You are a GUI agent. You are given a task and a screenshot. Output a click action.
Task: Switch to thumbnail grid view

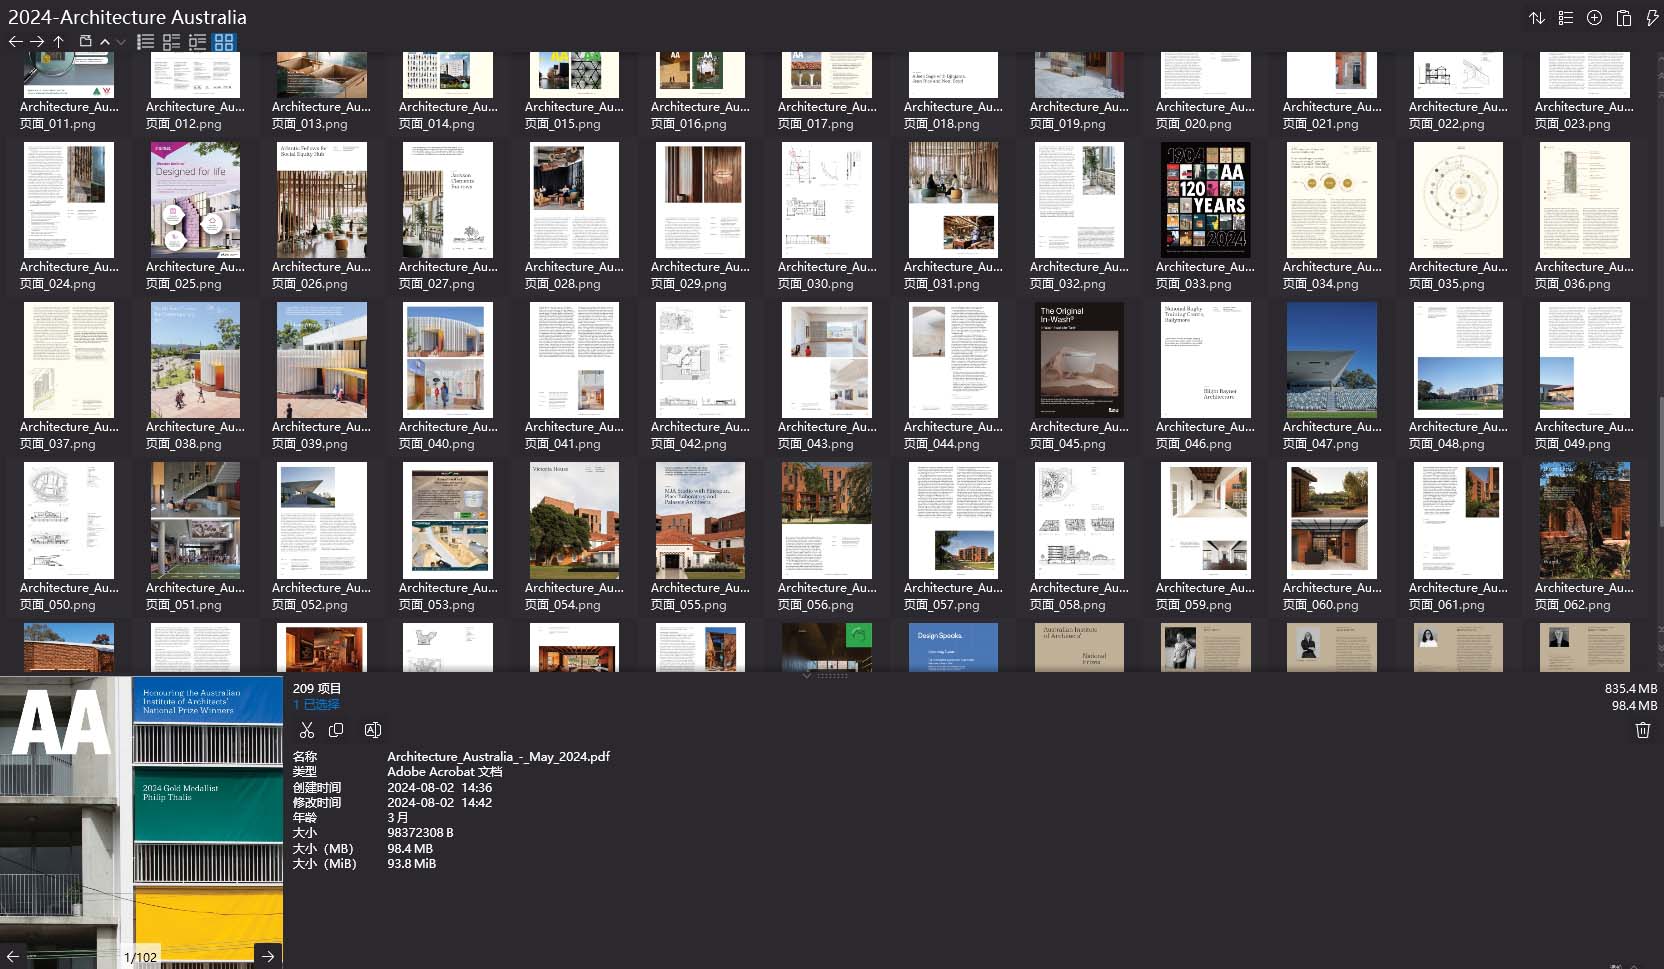click(224, 42)
